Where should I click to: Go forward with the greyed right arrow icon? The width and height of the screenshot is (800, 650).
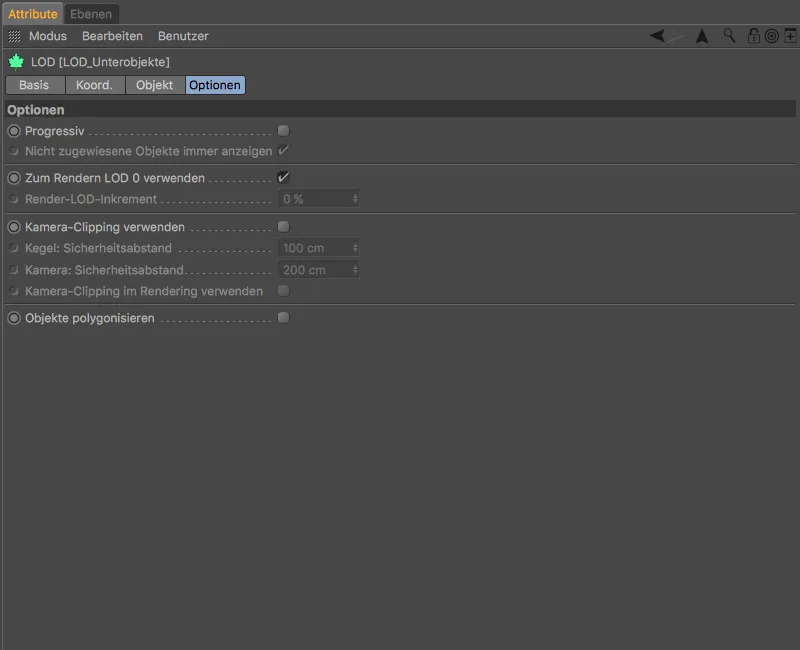tap(676, 36)
